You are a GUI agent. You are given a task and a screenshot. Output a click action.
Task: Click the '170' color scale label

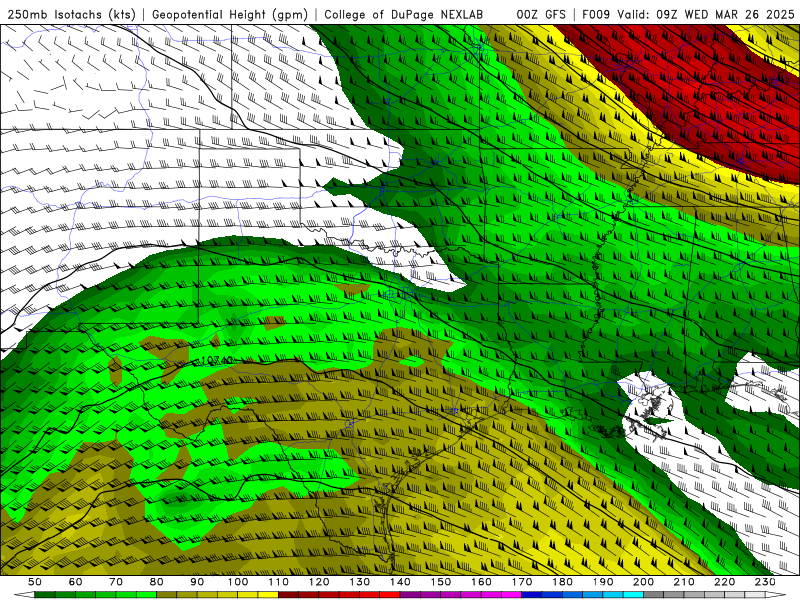(x=521, y=582)
